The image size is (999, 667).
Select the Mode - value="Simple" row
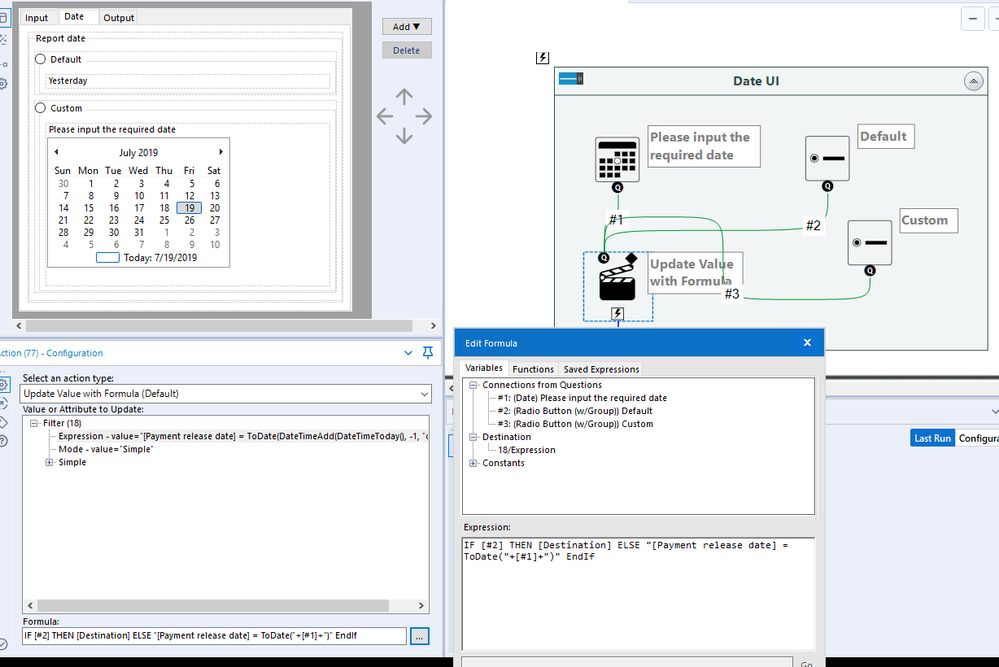106,449
